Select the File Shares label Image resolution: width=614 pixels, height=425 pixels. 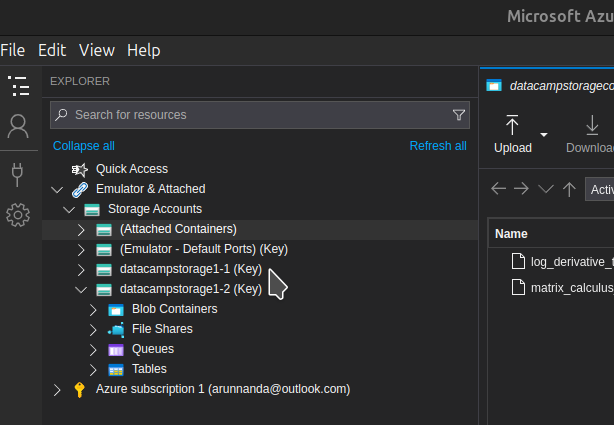(162, 329)
